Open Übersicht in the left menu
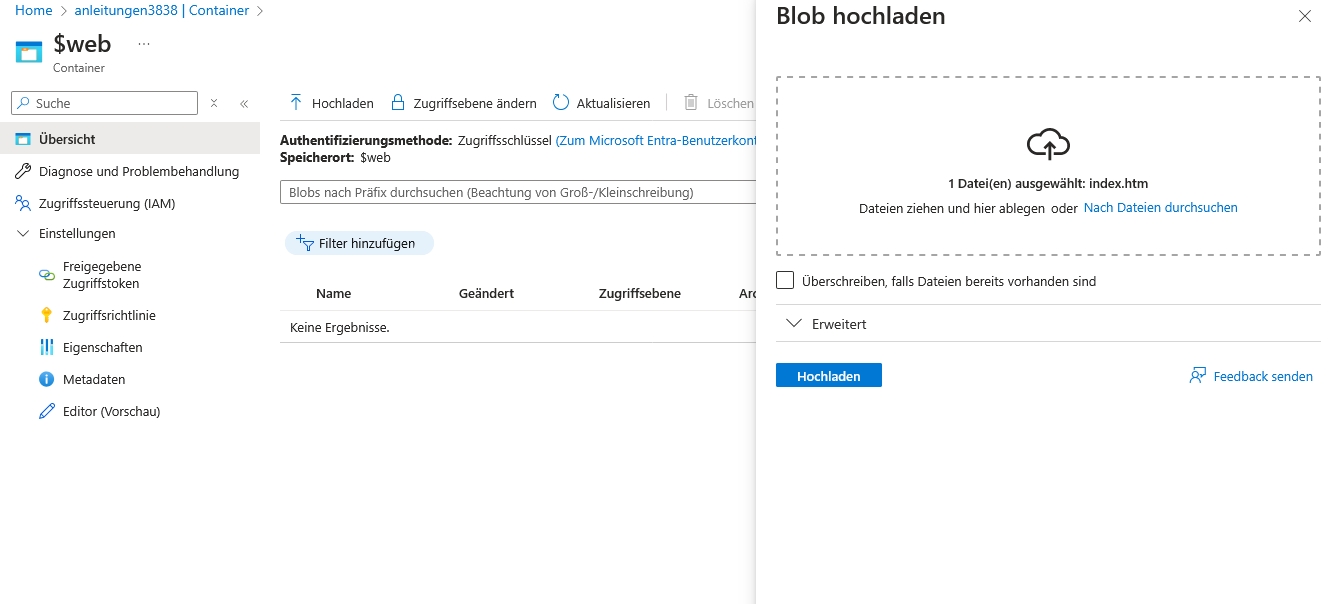The image size is (1341, 604). (67, 139)
